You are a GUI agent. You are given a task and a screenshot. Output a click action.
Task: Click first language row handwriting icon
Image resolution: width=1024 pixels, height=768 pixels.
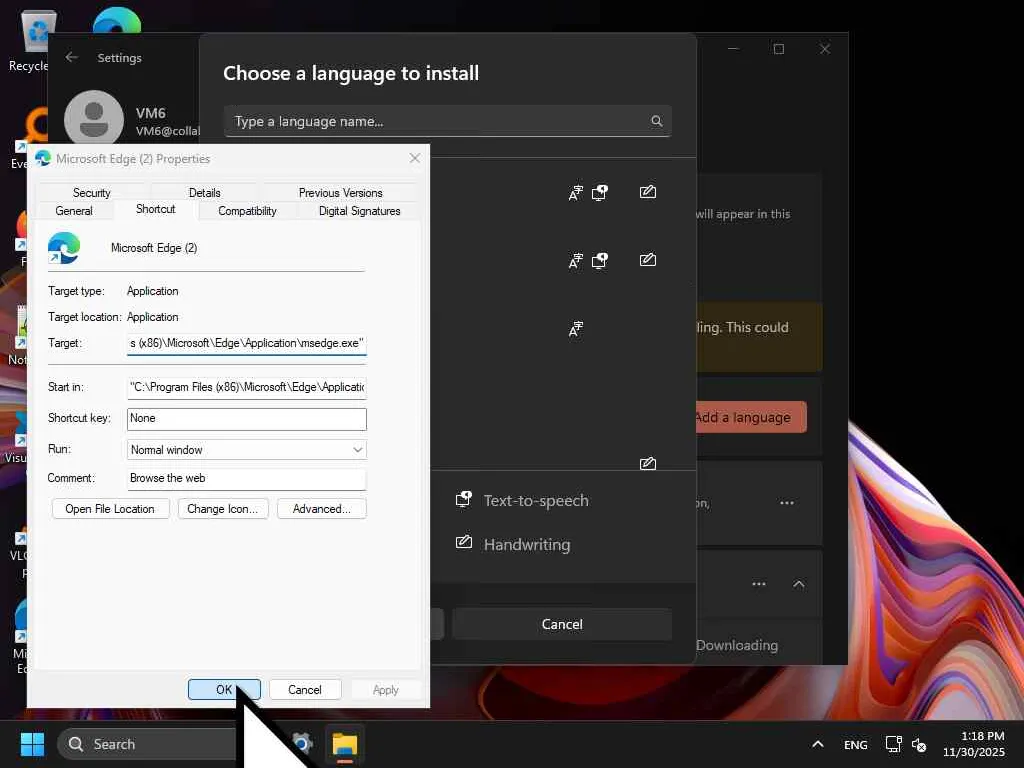pos(648,191)
